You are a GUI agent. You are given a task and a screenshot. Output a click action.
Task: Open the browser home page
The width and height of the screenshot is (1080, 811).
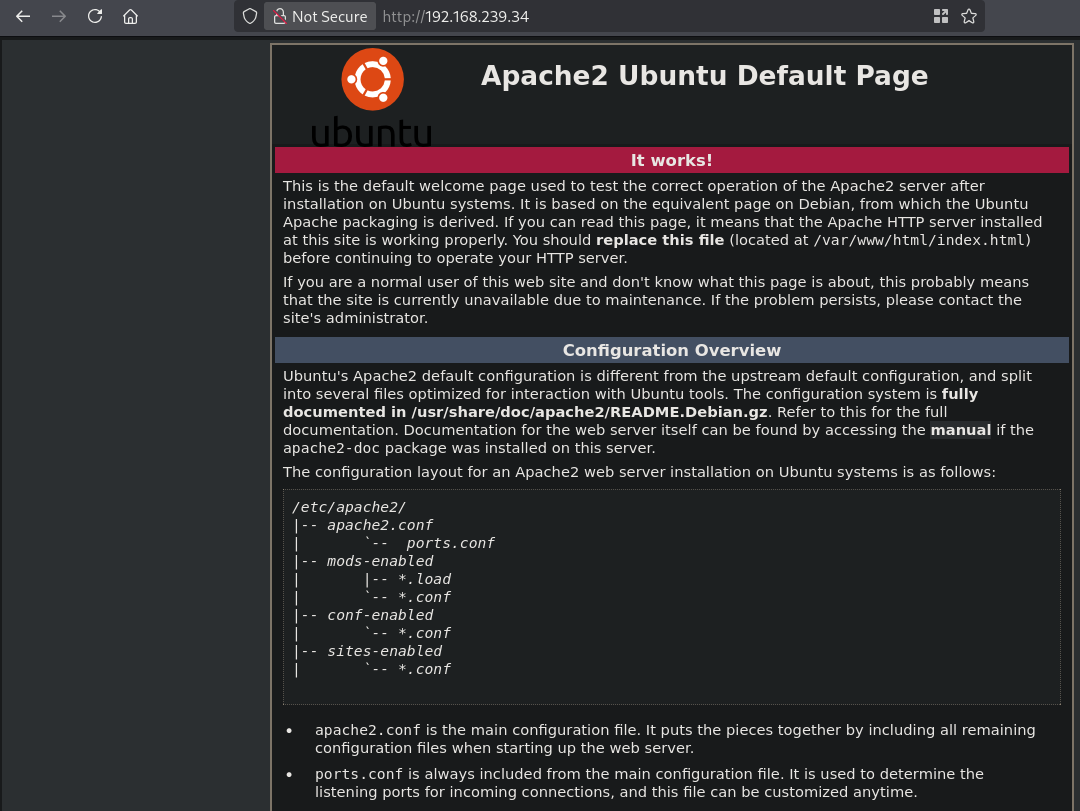point(130,17)
